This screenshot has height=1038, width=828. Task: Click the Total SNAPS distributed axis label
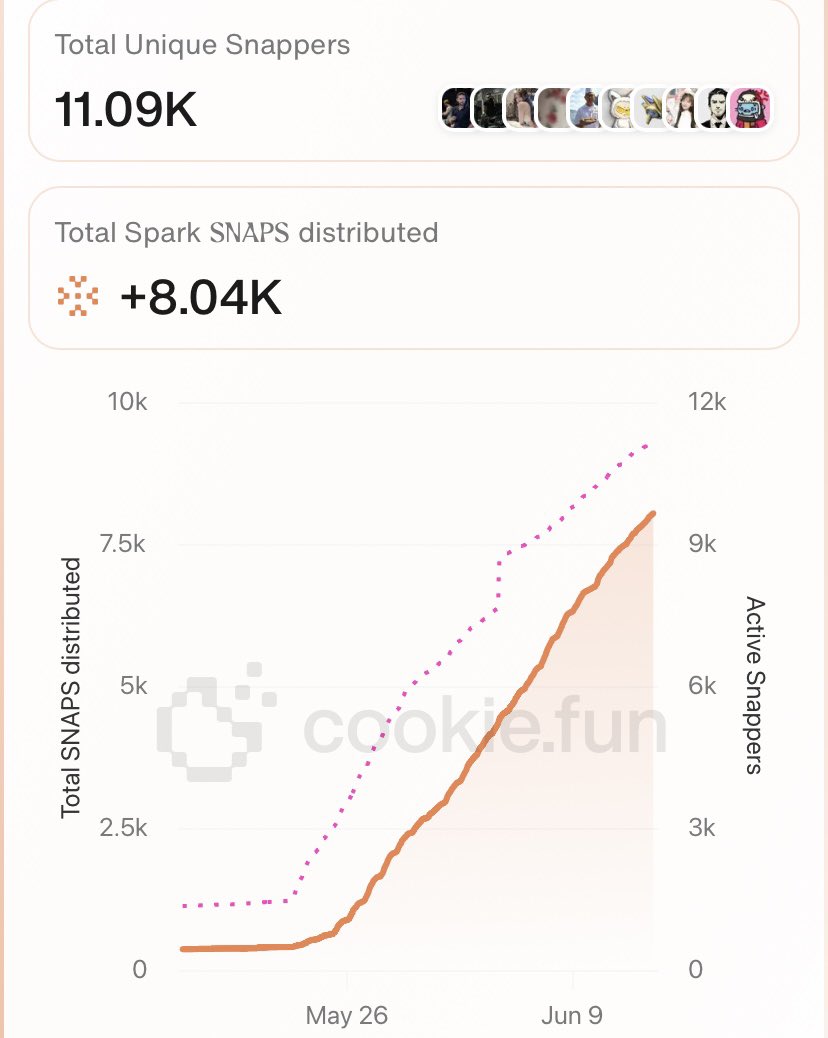[71, 688]
